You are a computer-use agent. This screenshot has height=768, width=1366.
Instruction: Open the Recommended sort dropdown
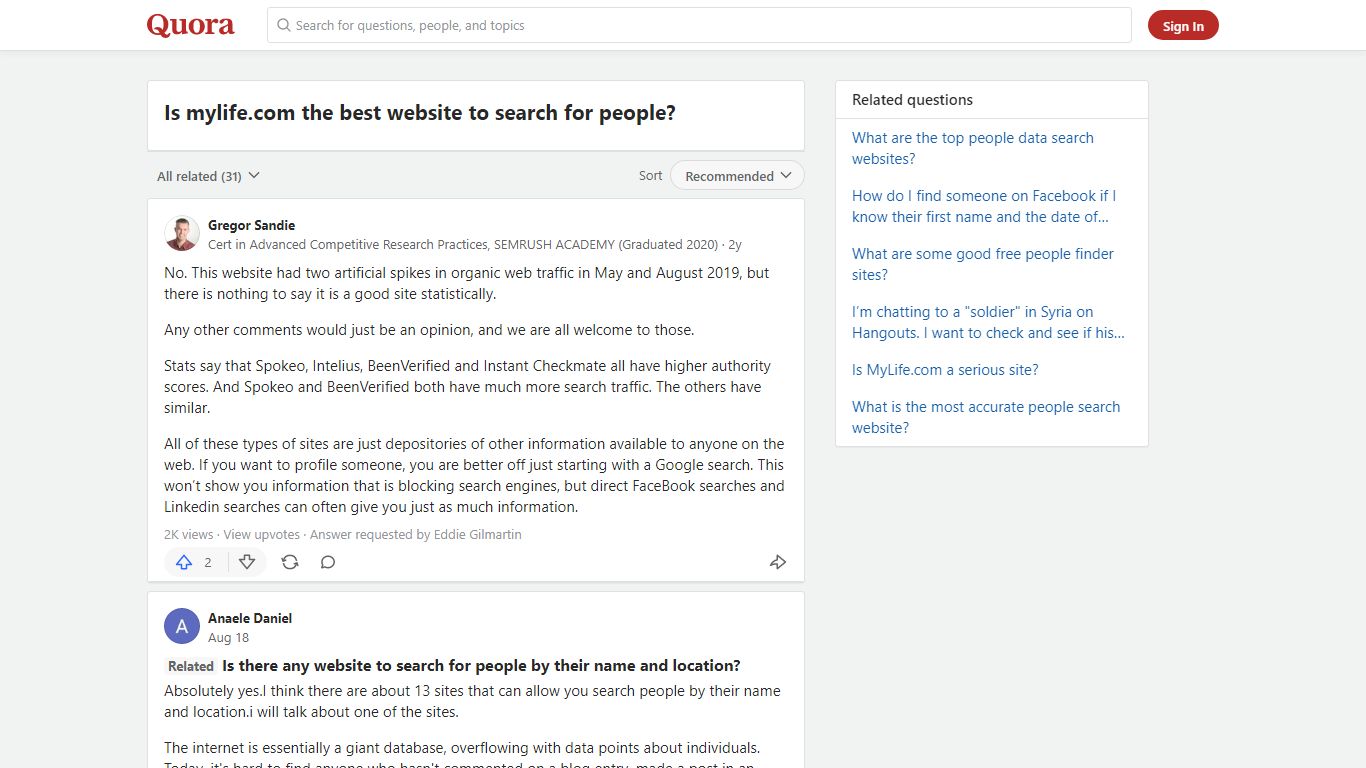coord(737,176)
